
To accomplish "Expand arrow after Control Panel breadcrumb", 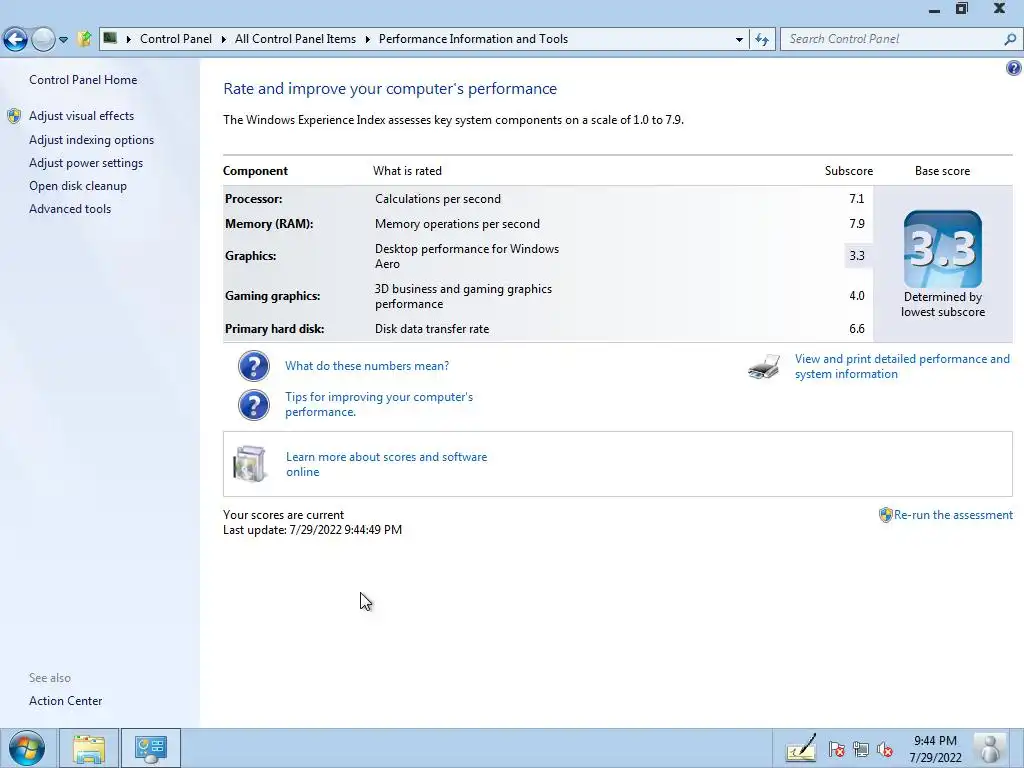I will coord(223,39).
